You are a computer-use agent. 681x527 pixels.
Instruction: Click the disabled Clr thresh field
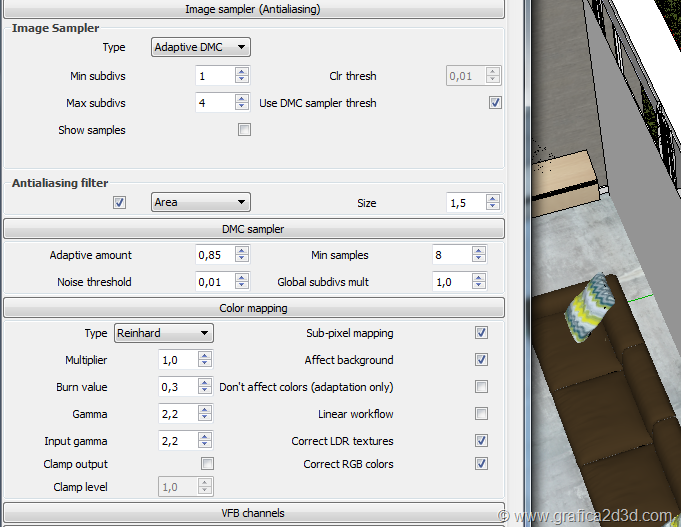(x=466, y=76)
